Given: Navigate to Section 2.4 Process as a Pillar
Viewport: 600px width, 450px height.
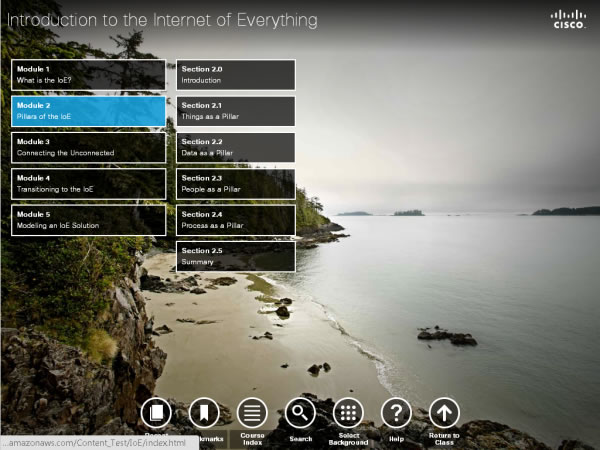Looking at the screenshot, I should click(x=236, y=220).
